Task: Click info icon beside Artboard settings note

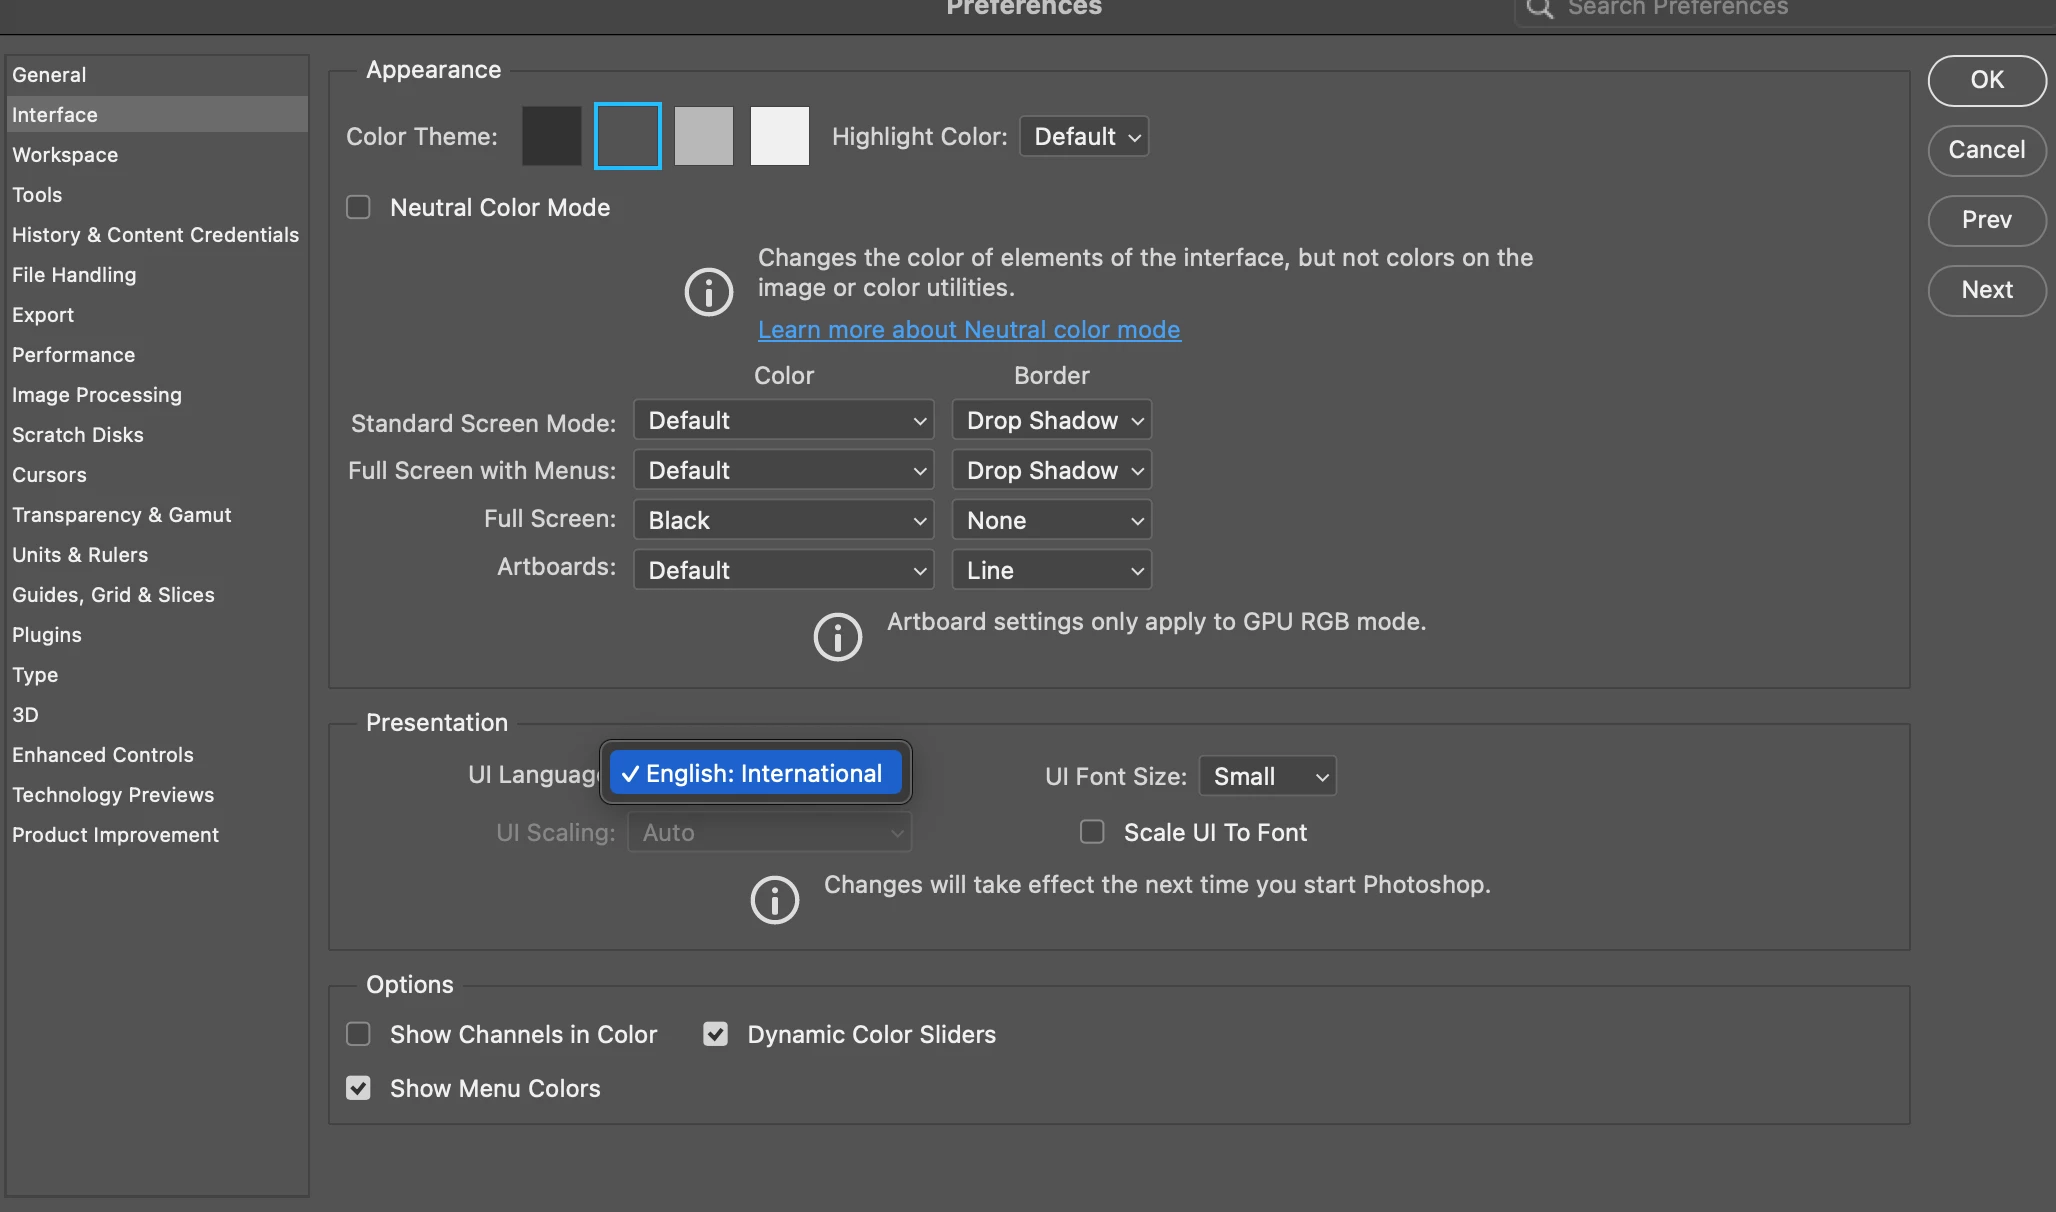Action: (x=837, y=637)
